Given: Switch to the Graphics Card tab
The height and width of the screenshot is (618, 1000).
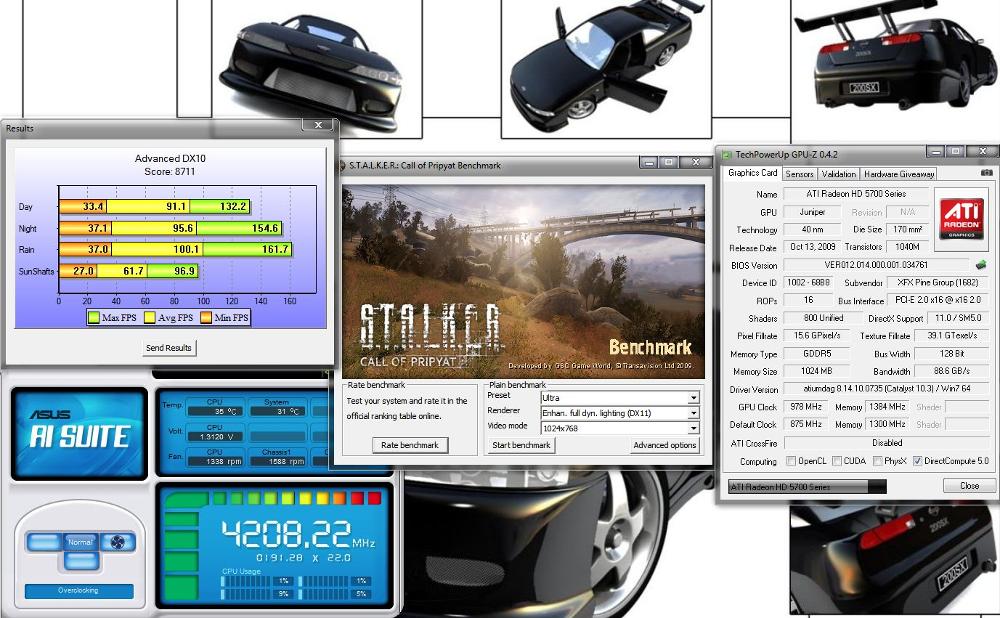Looking at the screenshot, I should coord(753,173).
